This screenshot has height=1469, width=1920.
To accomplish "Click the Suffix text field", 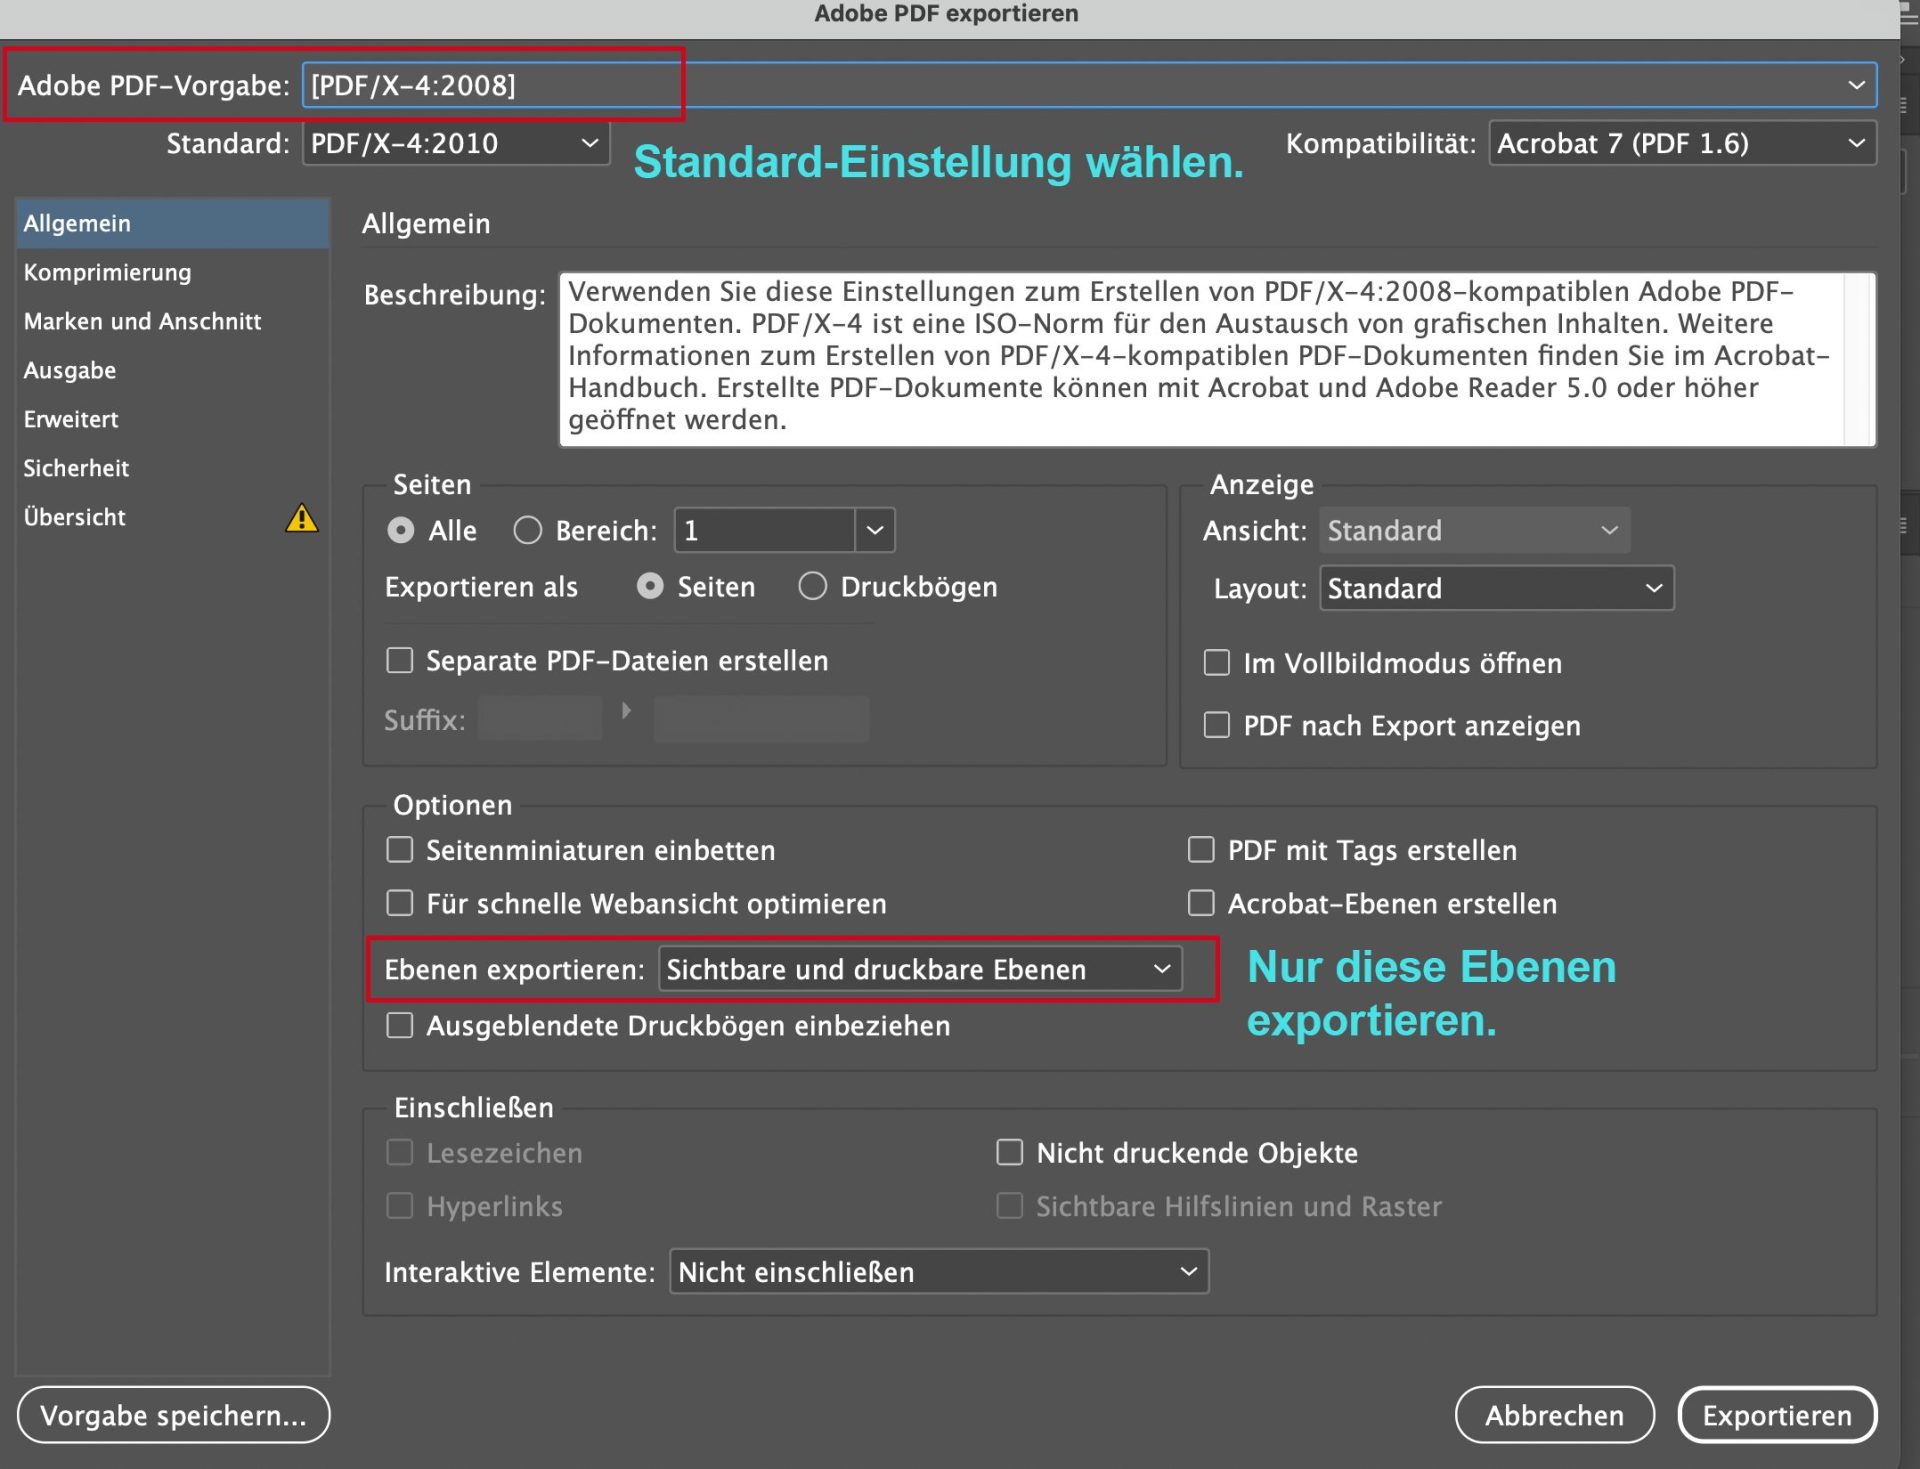I will coord(540,719).
